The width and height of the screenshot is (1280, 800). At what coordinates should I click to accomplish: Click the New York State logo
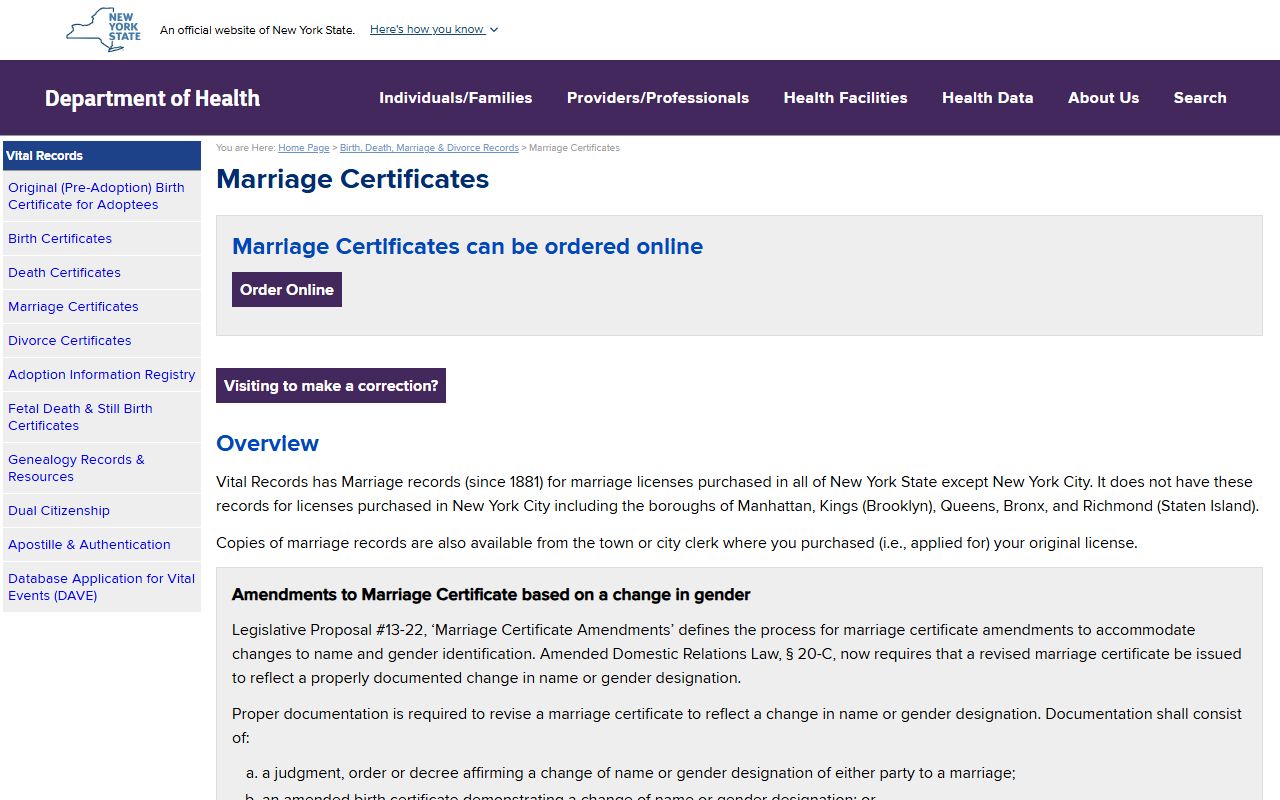tap(104, 30)
